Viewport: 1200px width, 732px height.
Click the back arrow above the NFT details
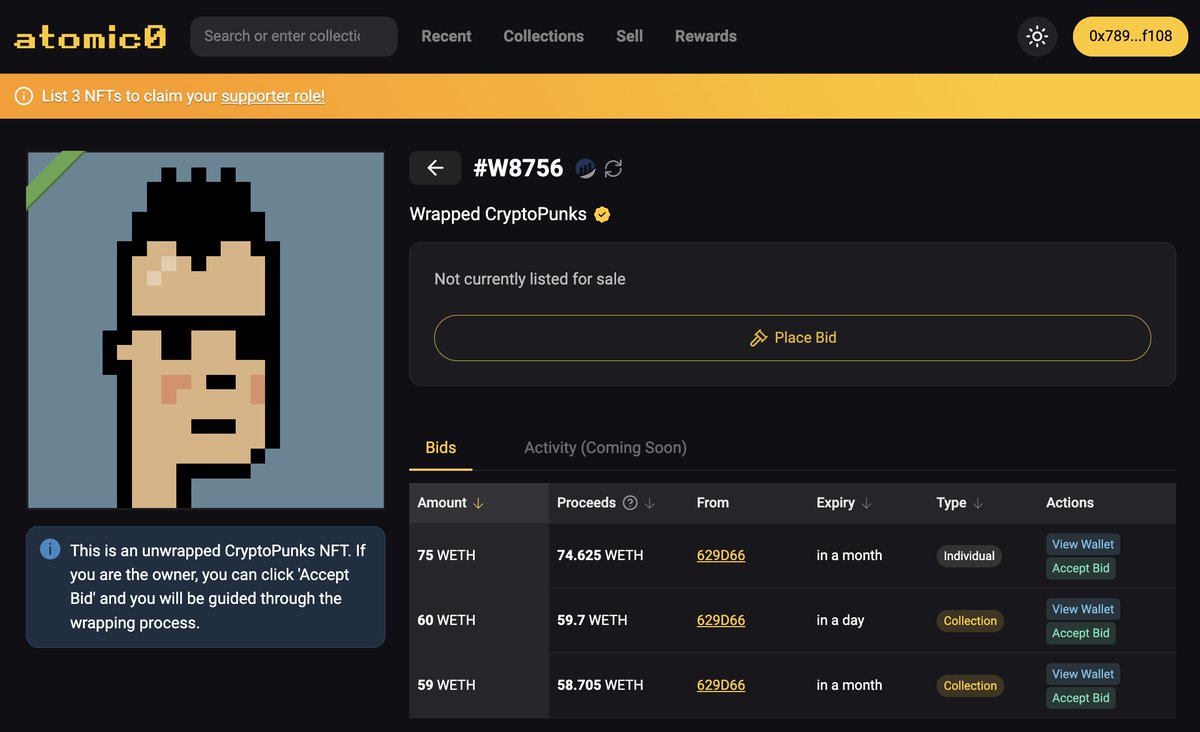tap(435, 167)
